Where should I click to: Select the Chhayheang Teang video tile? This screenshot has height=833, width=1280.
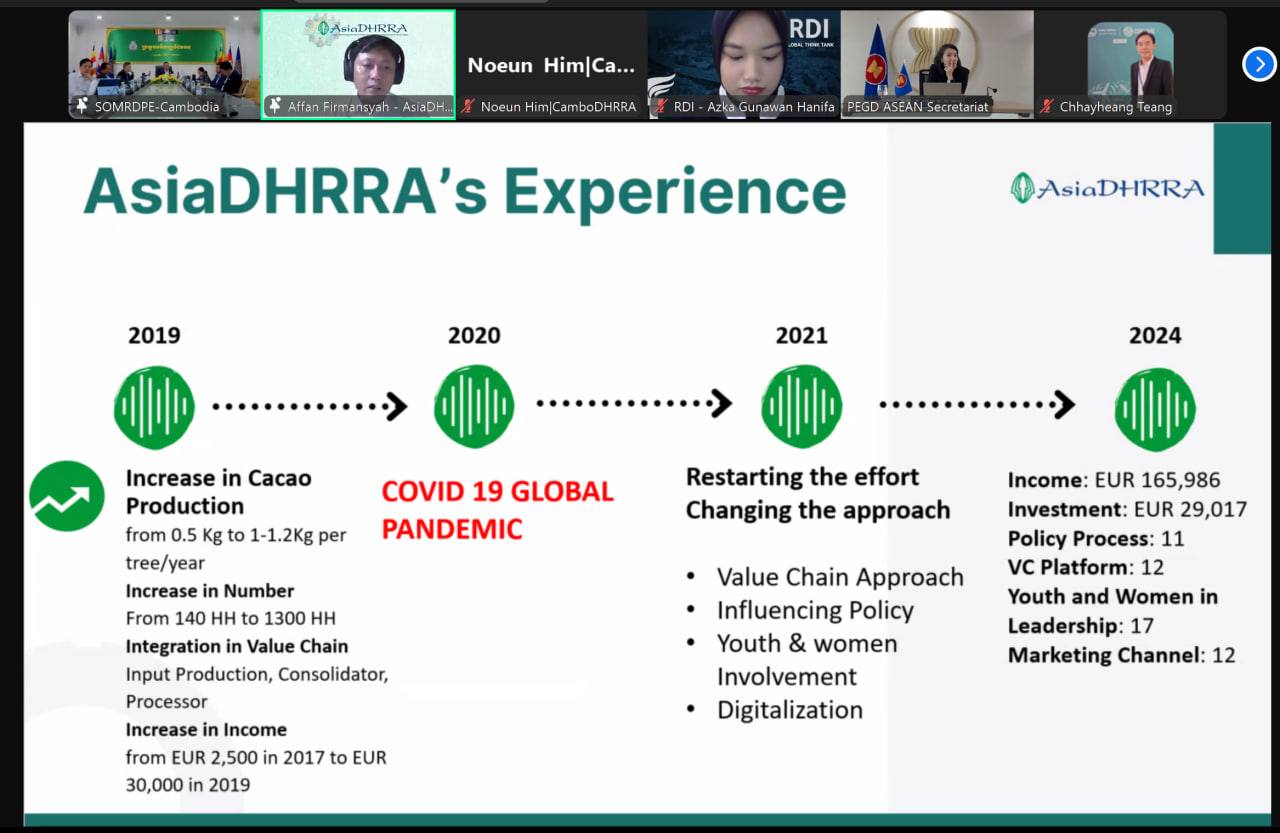[1130, 65]
